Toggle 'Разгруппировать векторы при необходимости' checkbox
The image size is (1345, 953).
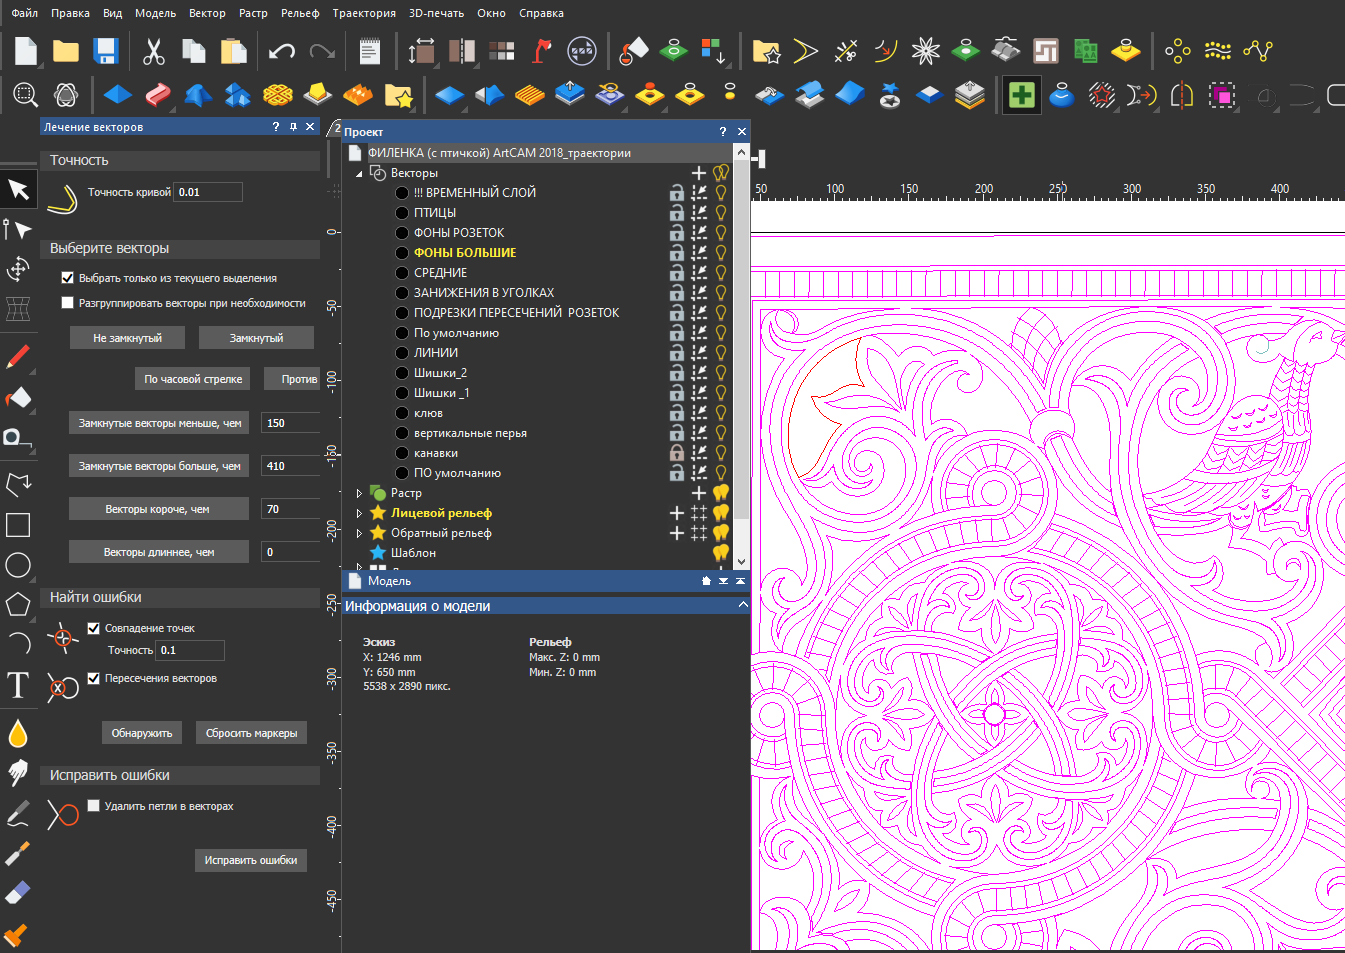point(68,303)
